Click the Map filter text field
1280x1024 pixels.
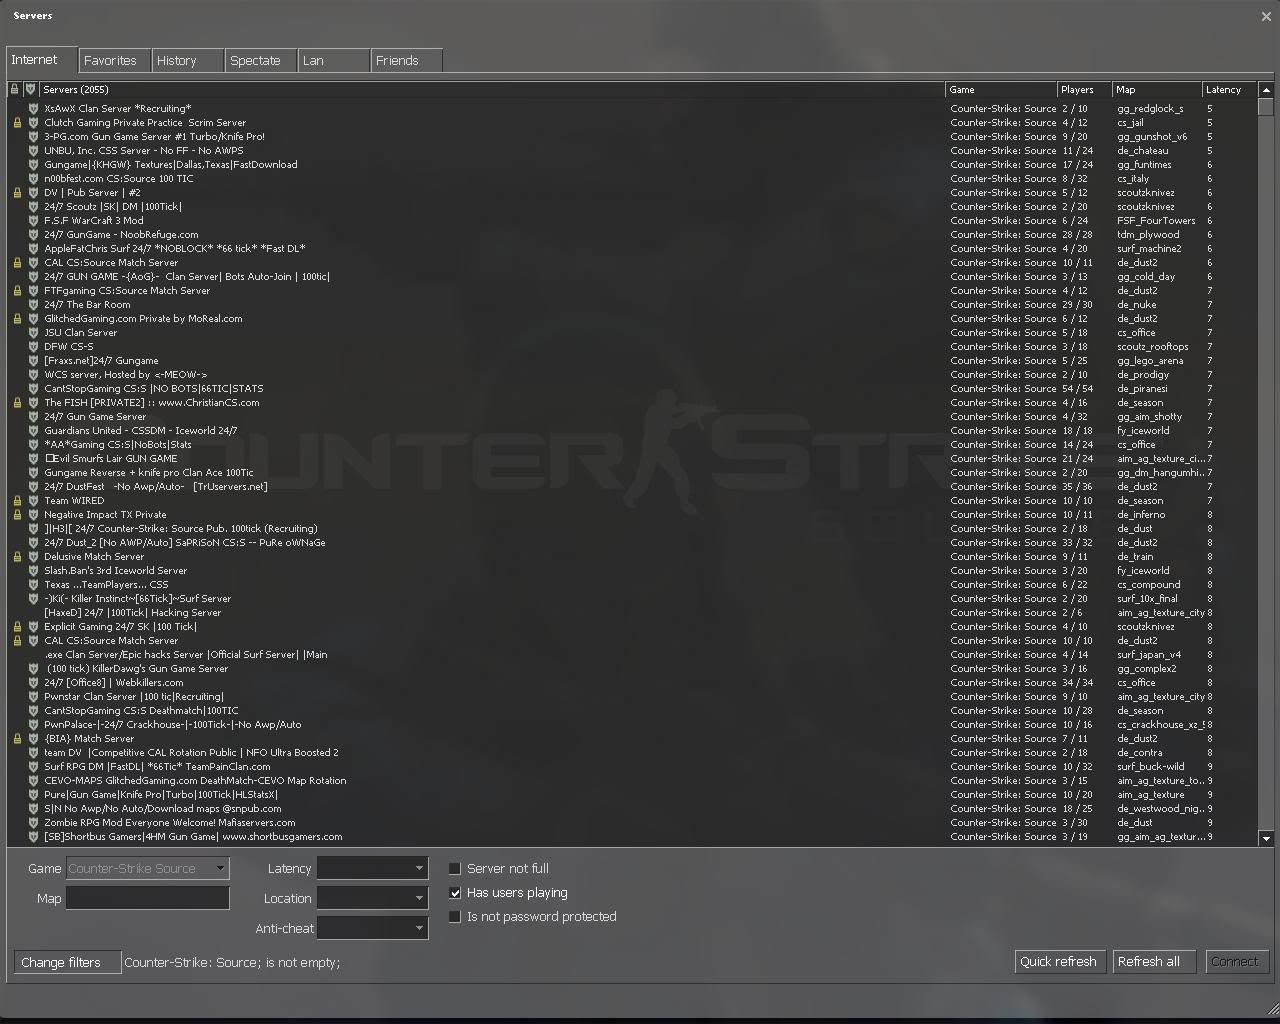pos(148,898)
